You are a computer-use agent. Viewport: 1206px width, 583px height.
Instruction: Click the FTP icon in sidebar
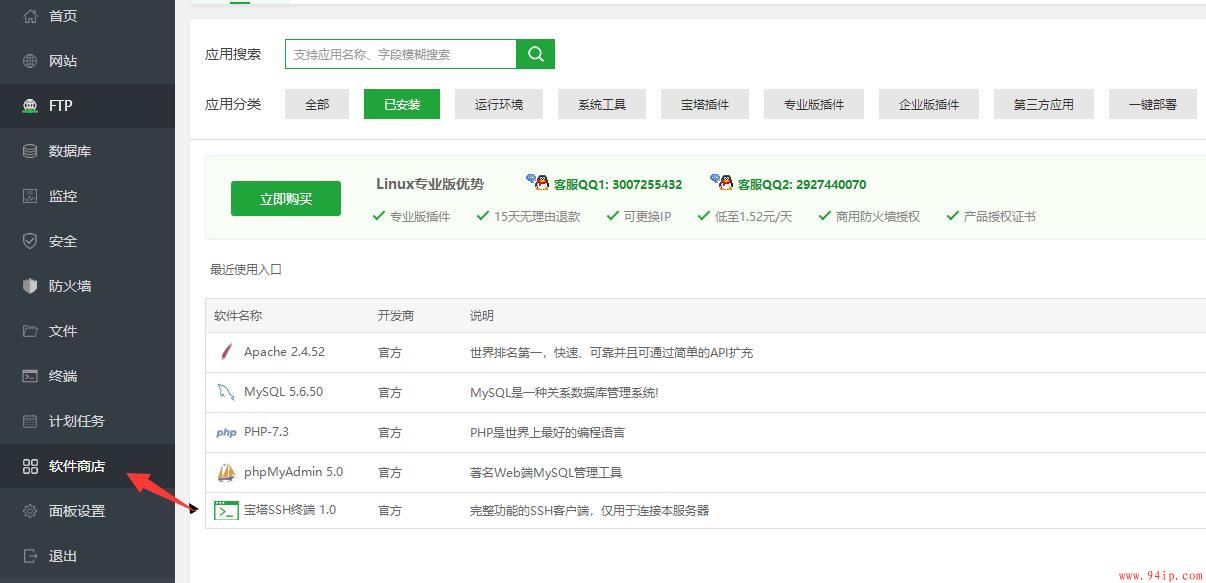click(30, 106)
